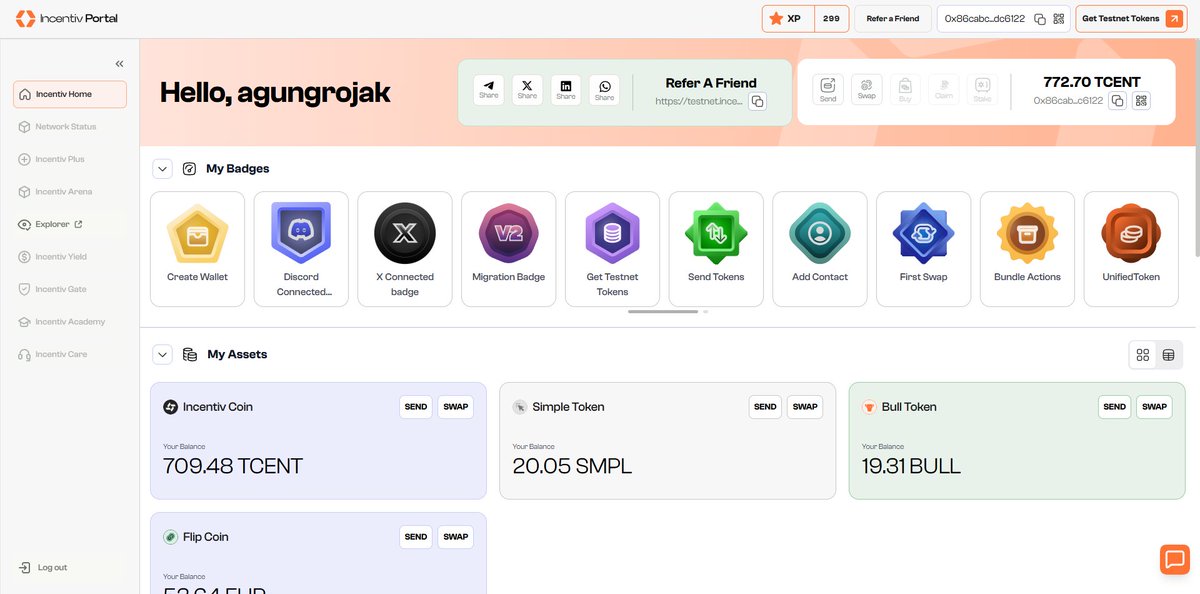Click the 772.70 TCENT total balance
1200x594 pixels.
tap(1092, 82)
